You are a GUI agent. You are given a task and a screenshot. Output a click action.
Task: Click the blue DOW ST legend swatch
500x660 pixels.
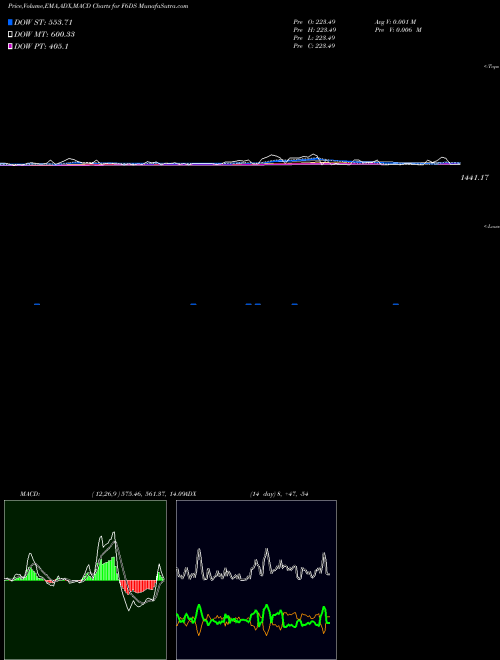coord(10,22)
